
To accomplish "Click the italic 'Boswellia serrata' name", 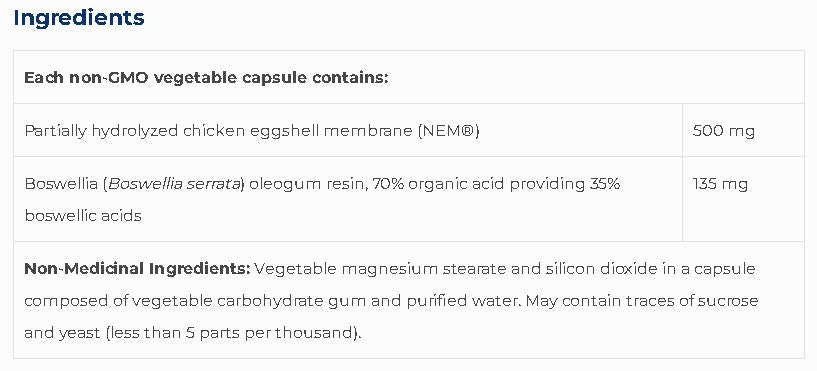I will 174,184.
